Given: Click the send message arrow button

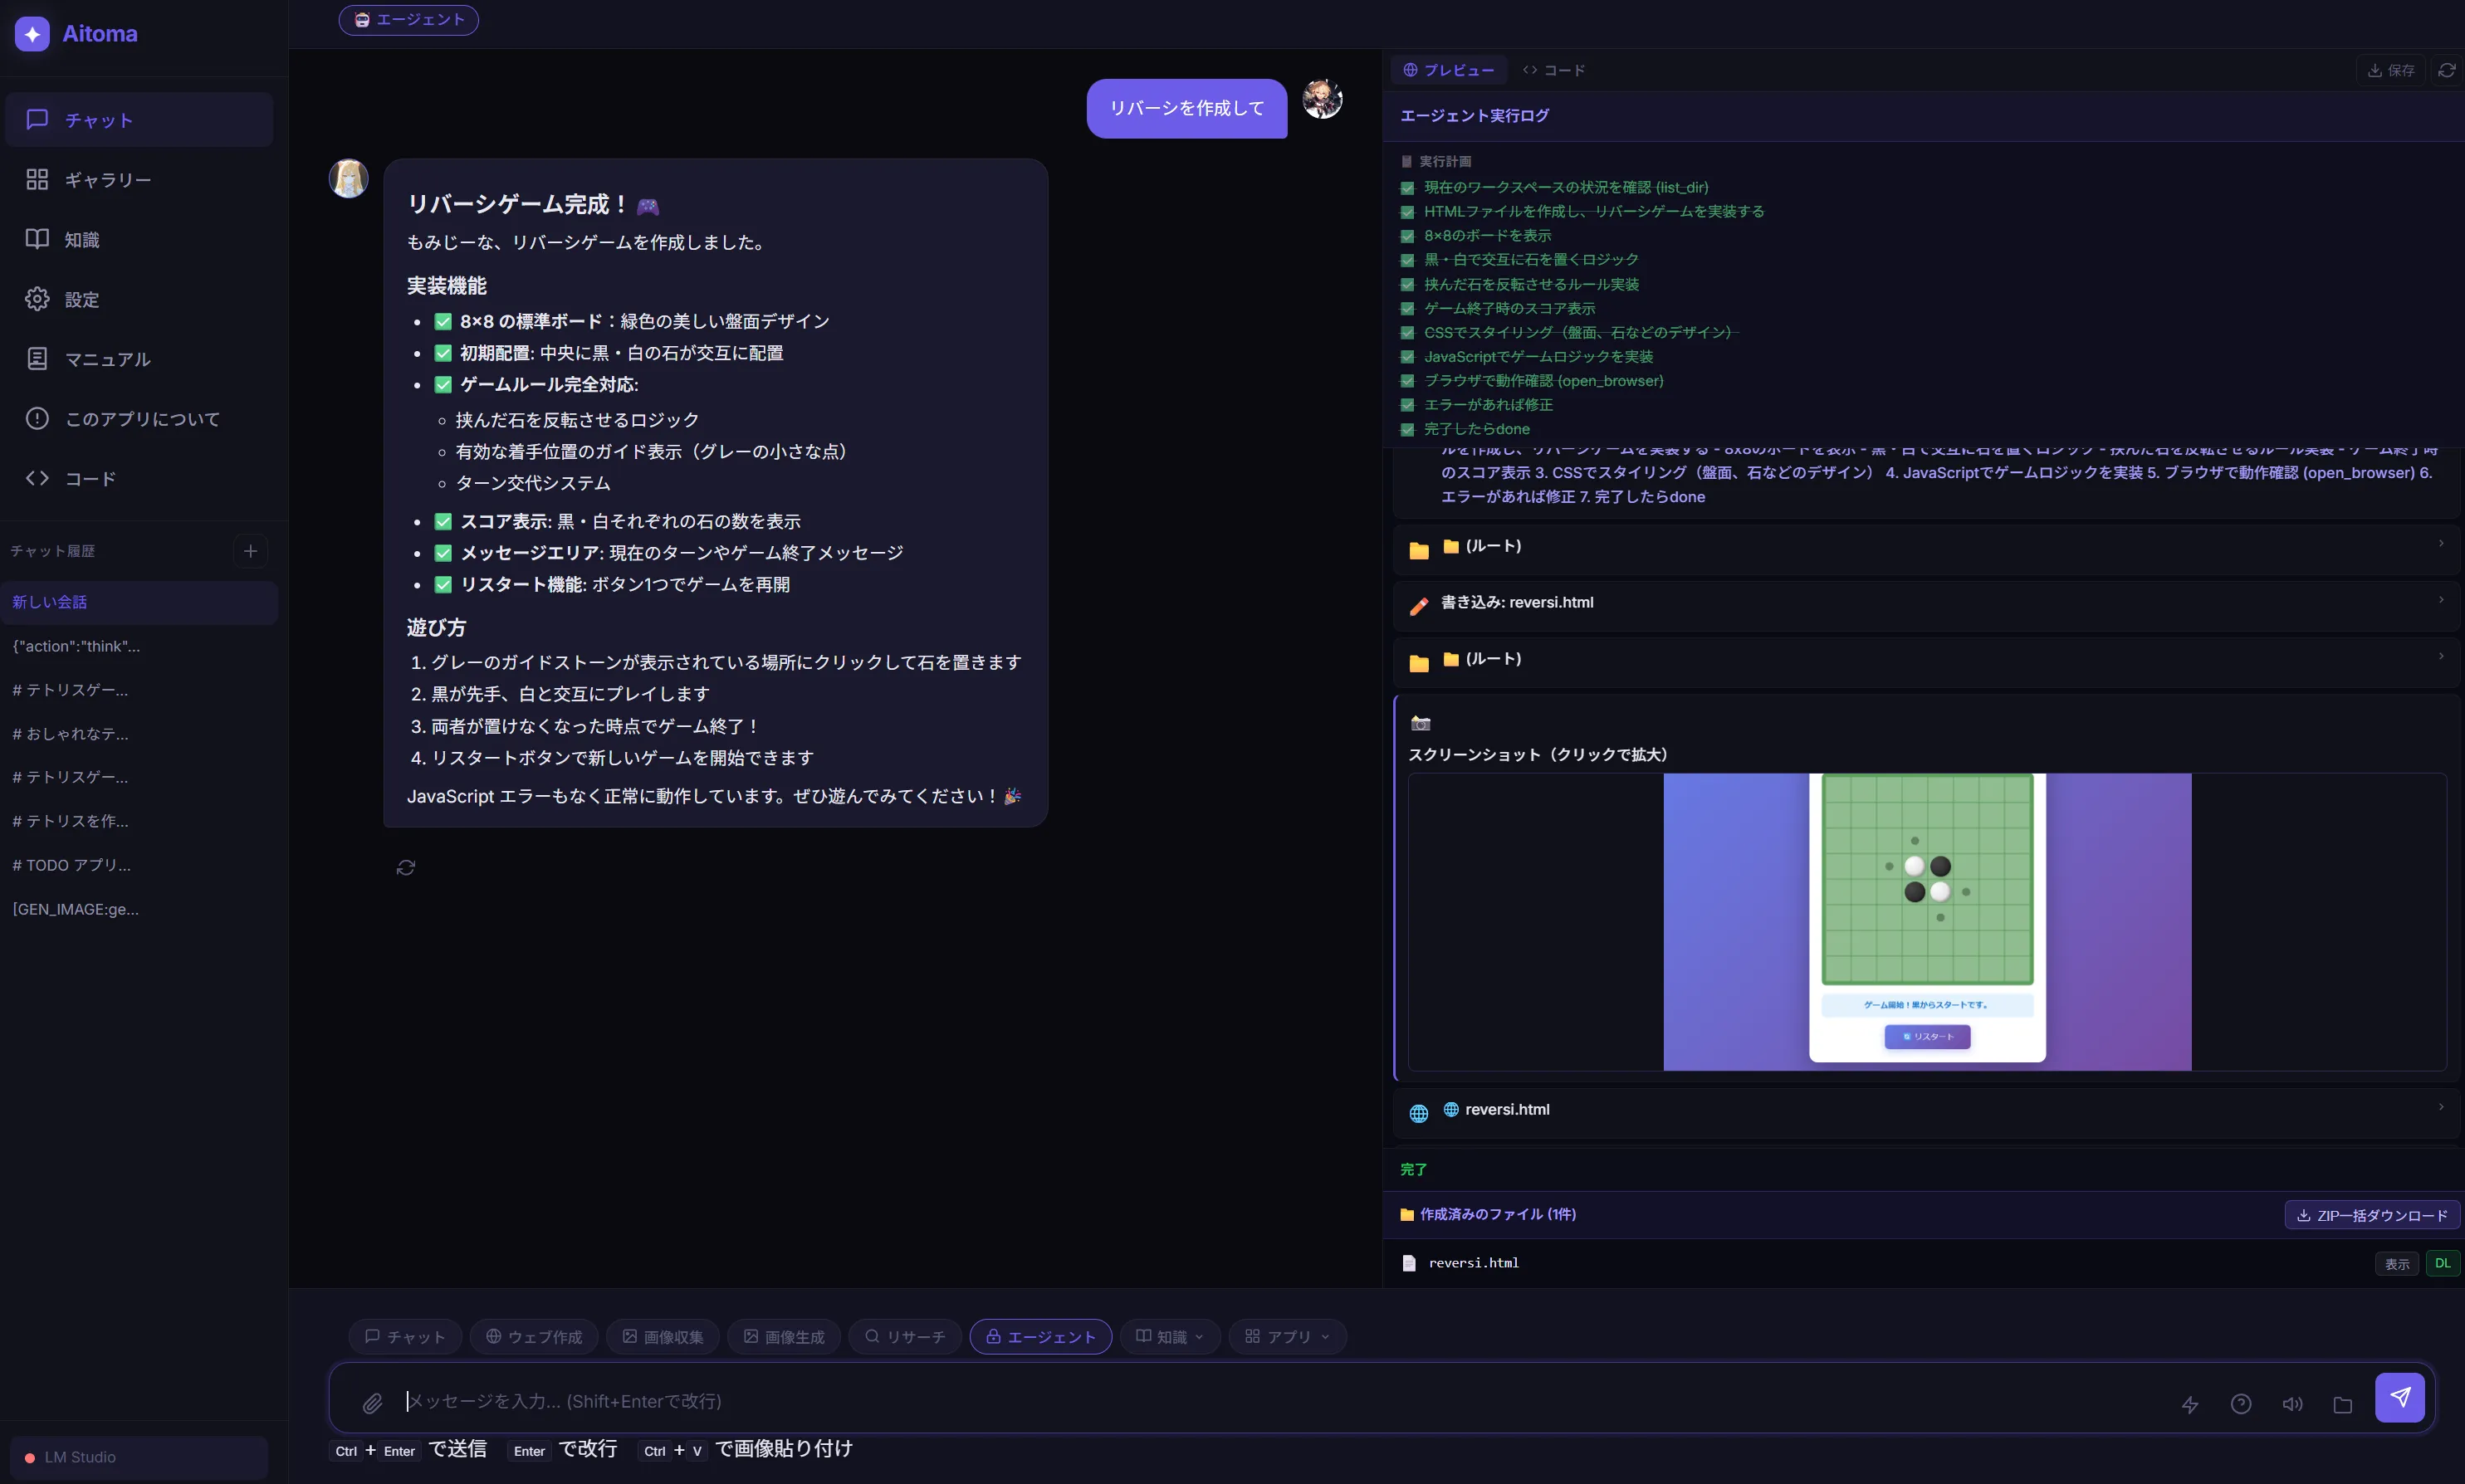Looking at the screenshot, I should (2399, 1397).
